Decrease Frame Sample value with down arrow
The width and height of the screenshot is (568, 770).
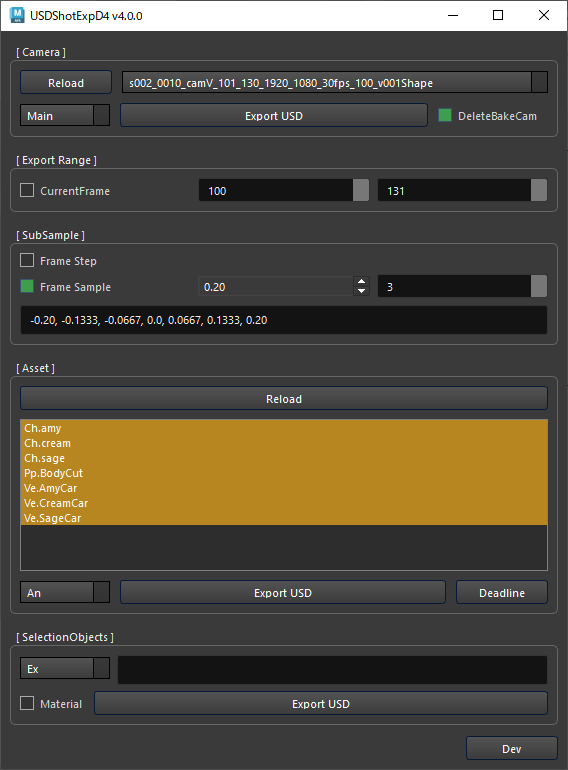click(x=361, y=291)
